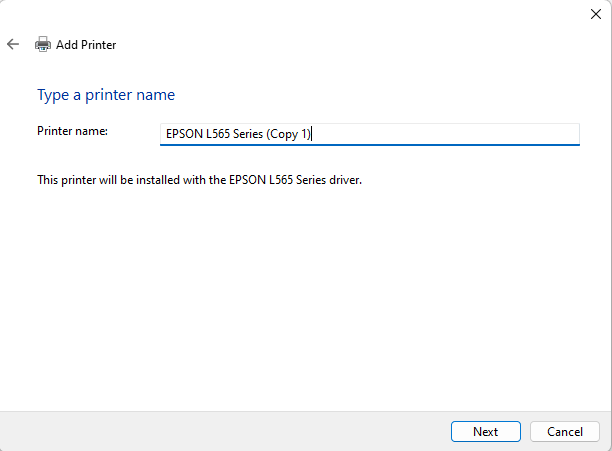This screenshot has width=612, height=451.
Task: Click the driver installation description text
Action: pyautogui.click(x=198, y=181)
